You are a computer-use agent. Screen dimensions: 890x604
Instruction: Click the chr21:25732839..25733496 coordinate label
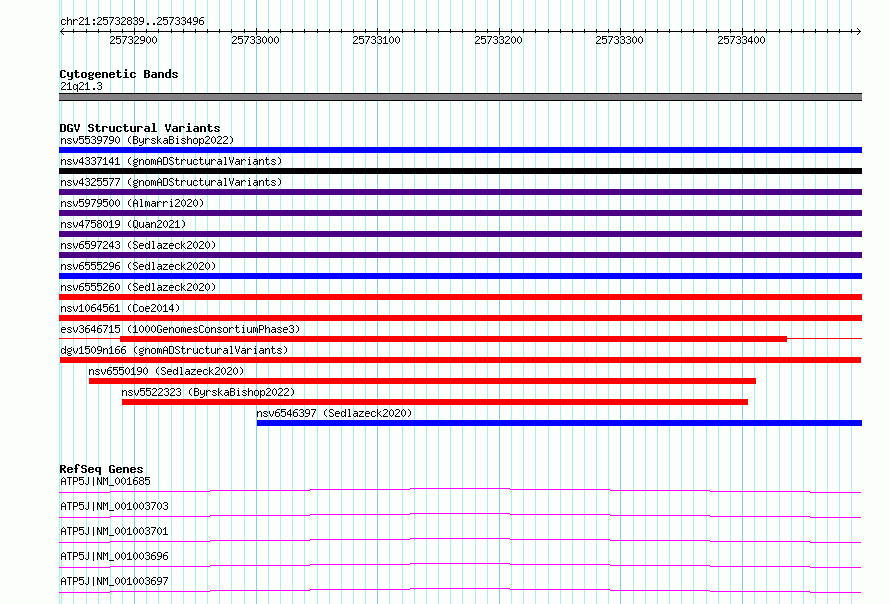(x=132, y=21)
